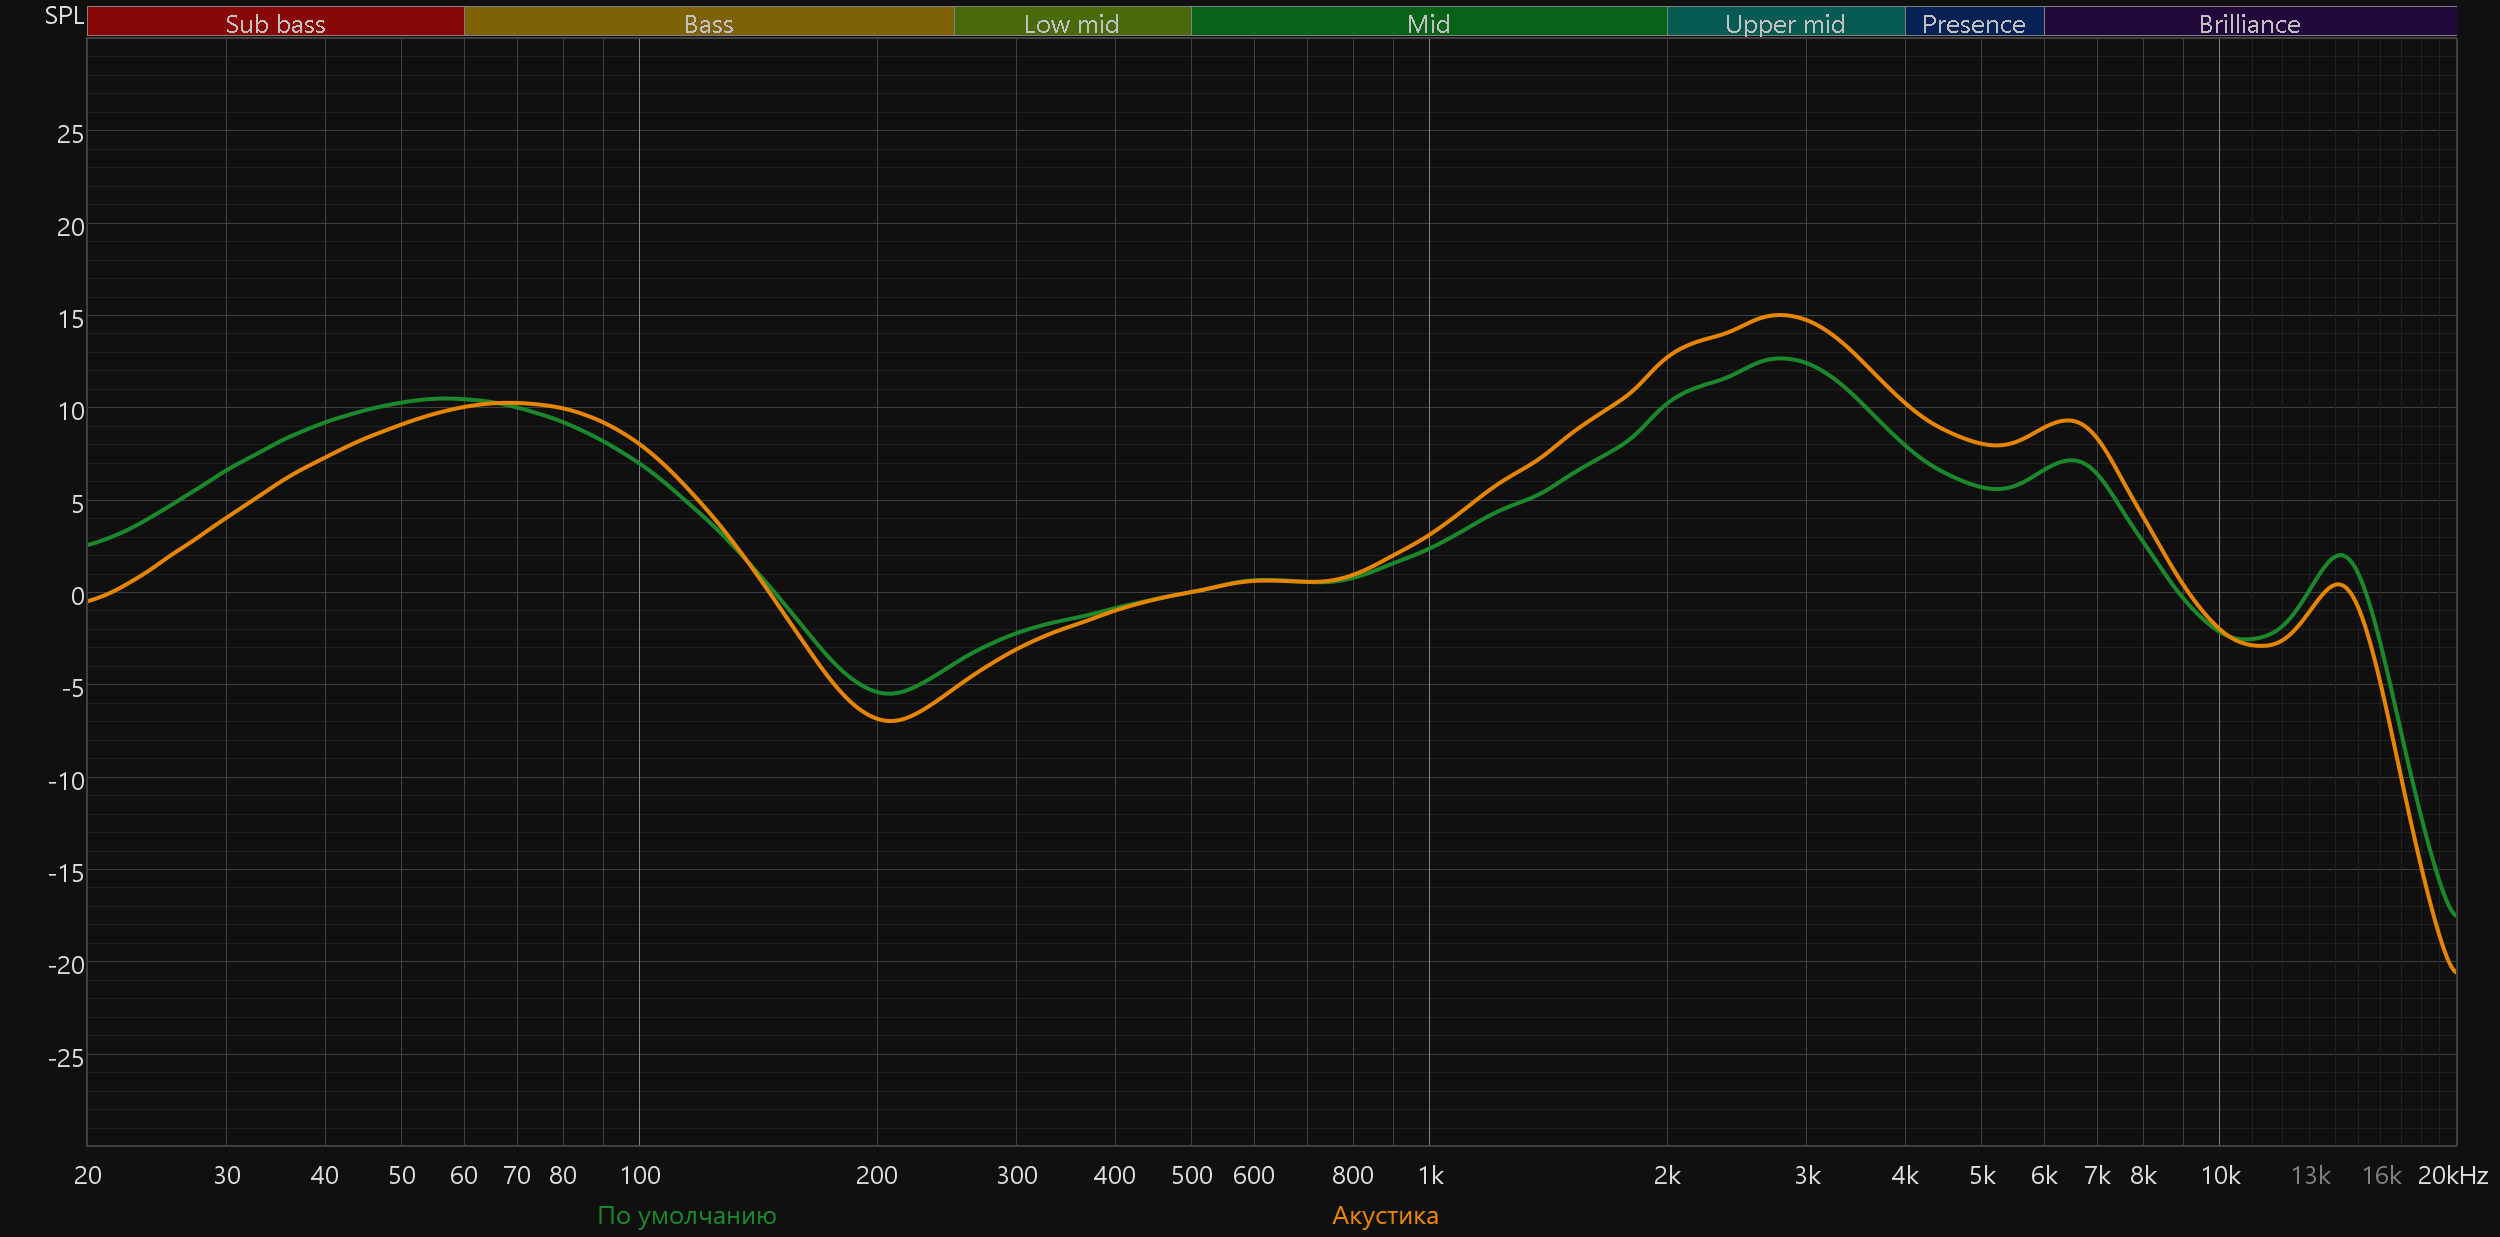Select the Mid frequency band header
The image size is (2500, 1237).
[x=1428, y=23]
